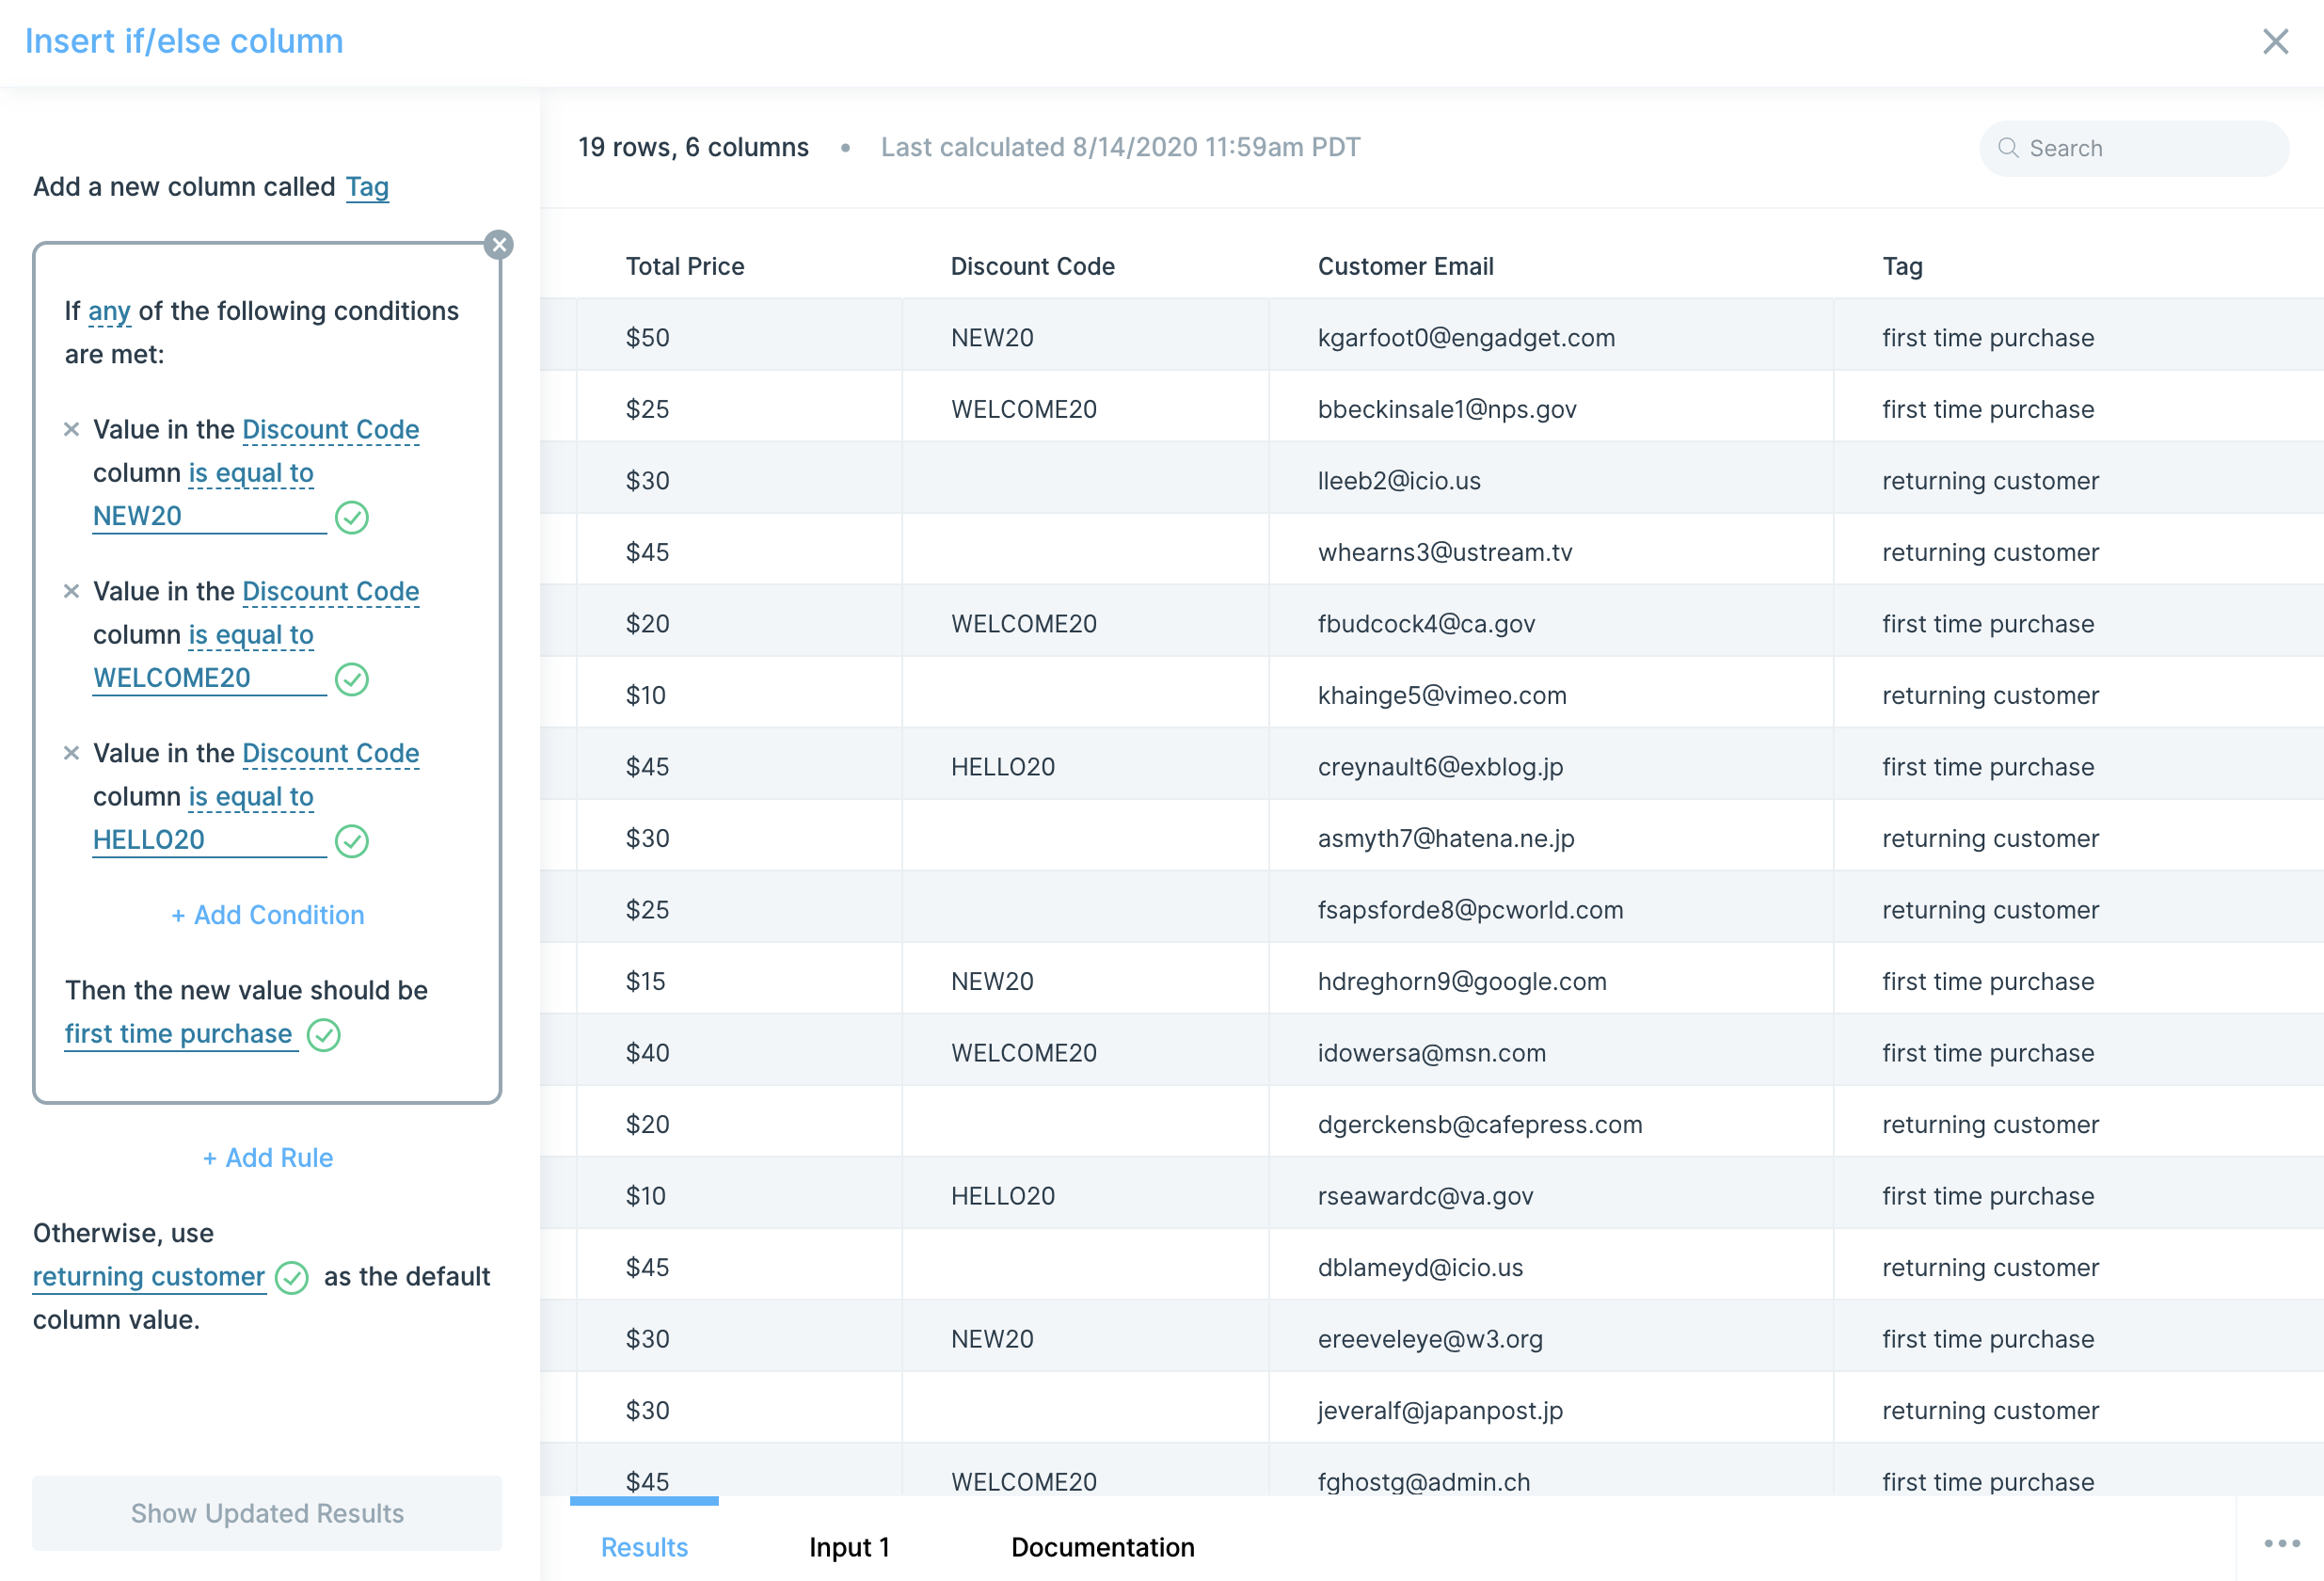Click the search magnifier icon
The image size is (2324, 1581).
click(2007, 148)
